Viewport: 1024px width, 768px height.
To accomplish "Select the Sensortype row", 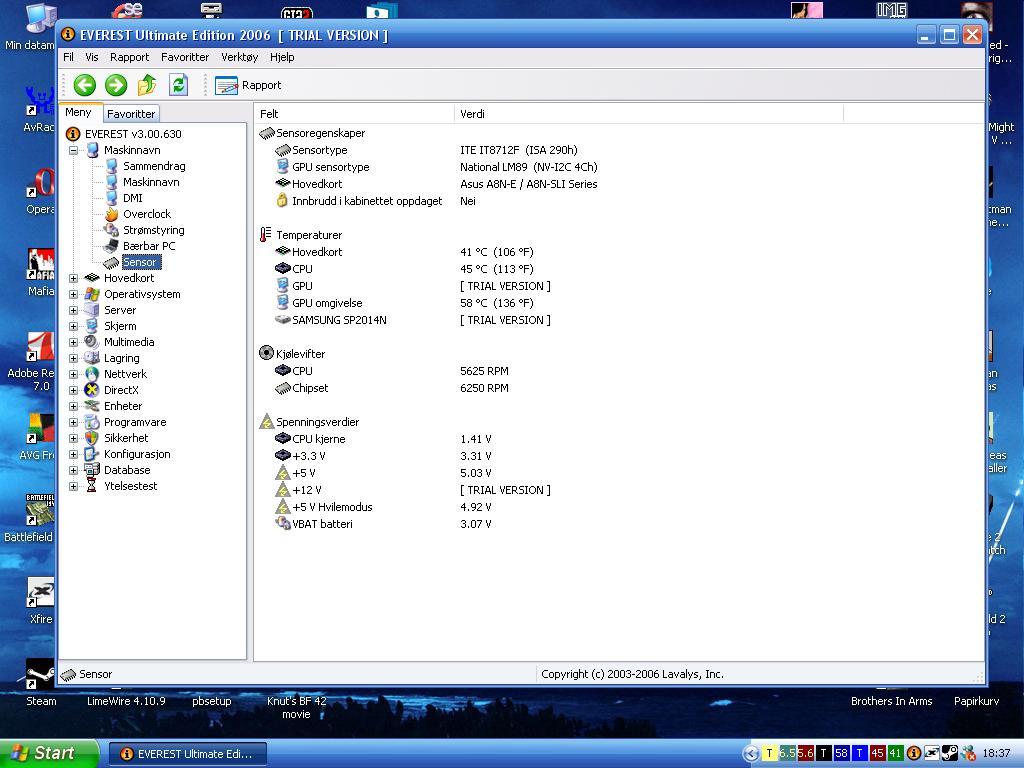I will (x=319, y=150).
